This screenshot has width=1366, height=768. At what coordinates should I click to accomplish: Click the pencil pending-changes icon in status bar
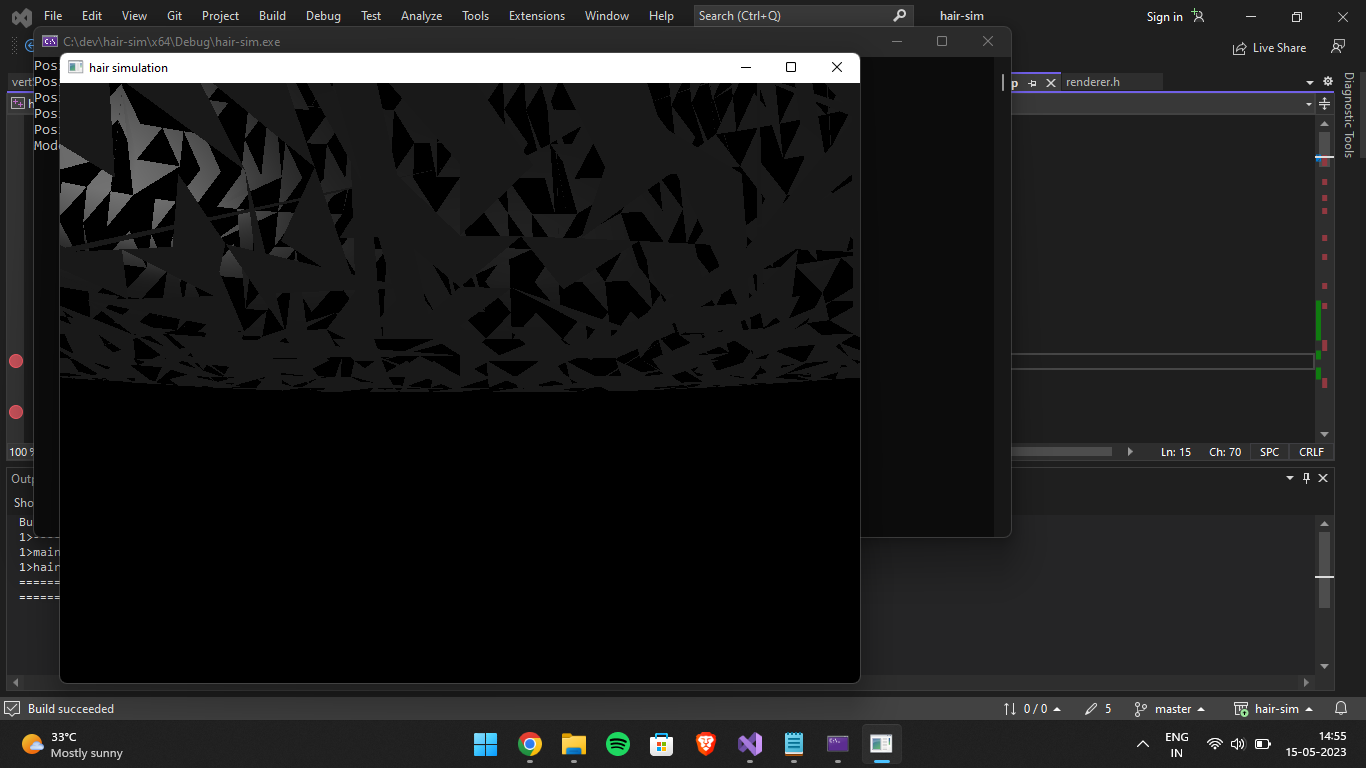tap(1091, 708)
